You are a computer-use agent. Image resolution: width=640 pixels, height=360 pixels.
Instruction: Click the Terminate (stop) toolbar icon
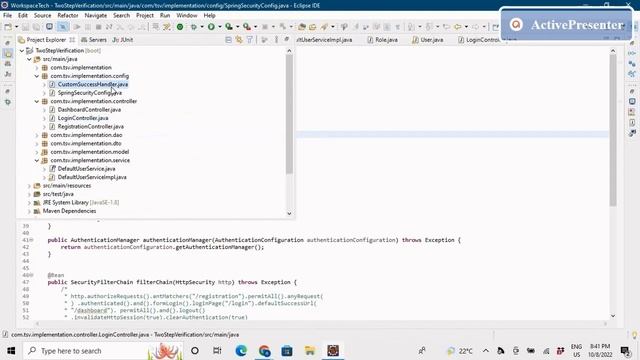coord(98,27)
